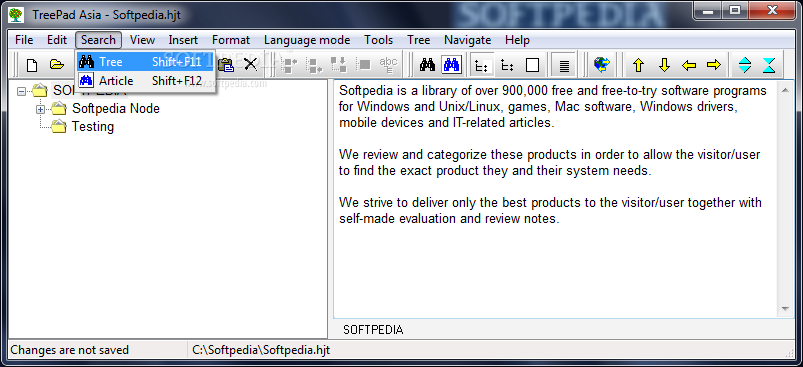Open the Insert menu
The width and height of the screenshot is (803, 367).
[183, 40]
